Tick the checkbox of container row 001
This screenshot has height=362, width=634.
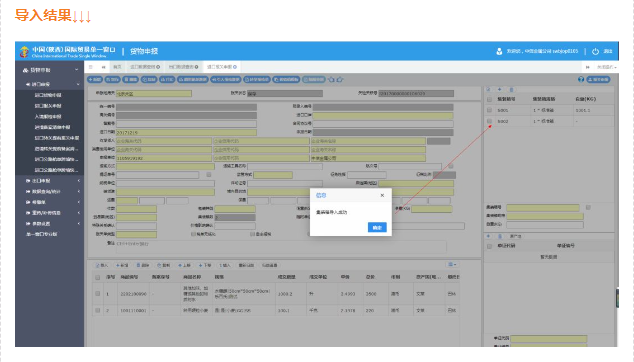tap(489, 110)
